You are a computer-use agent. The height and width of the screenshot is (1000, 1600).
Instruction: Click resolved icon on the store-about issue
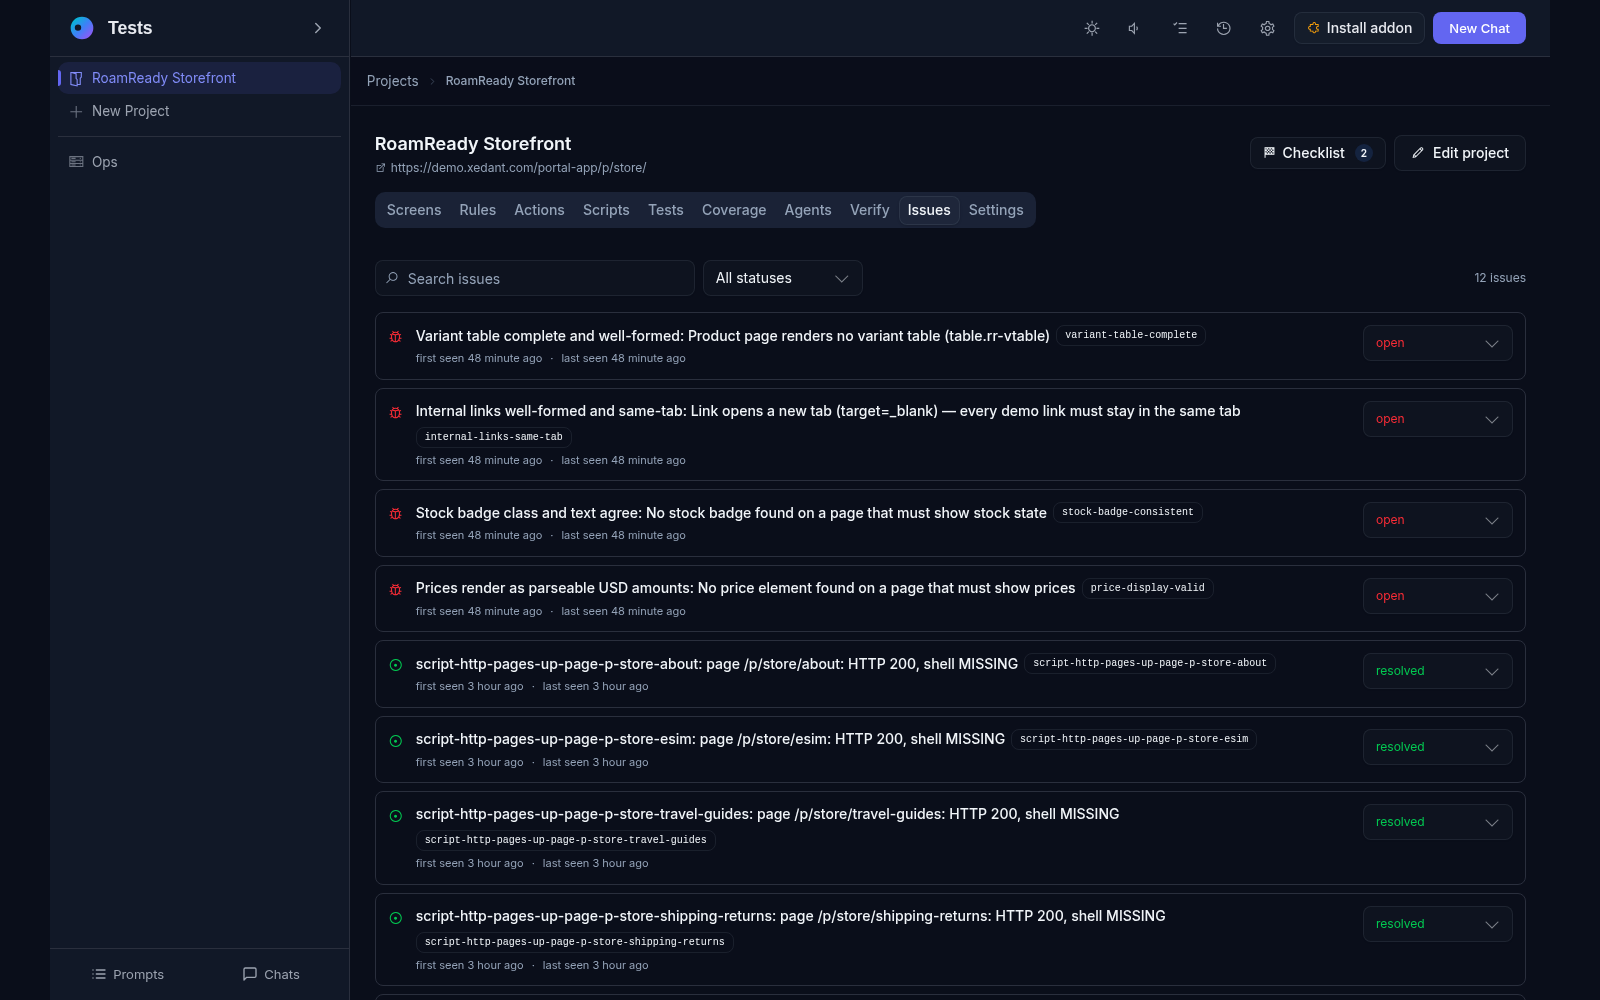pyautogui.click(x=396, y=665)
